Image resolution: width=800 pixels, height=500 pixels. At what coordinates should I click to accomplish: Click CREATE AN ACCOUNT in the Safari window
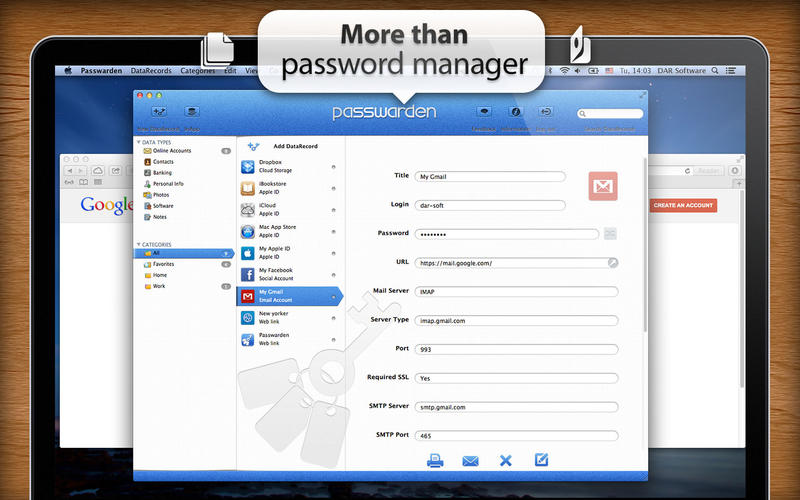[x=683, y=205]
